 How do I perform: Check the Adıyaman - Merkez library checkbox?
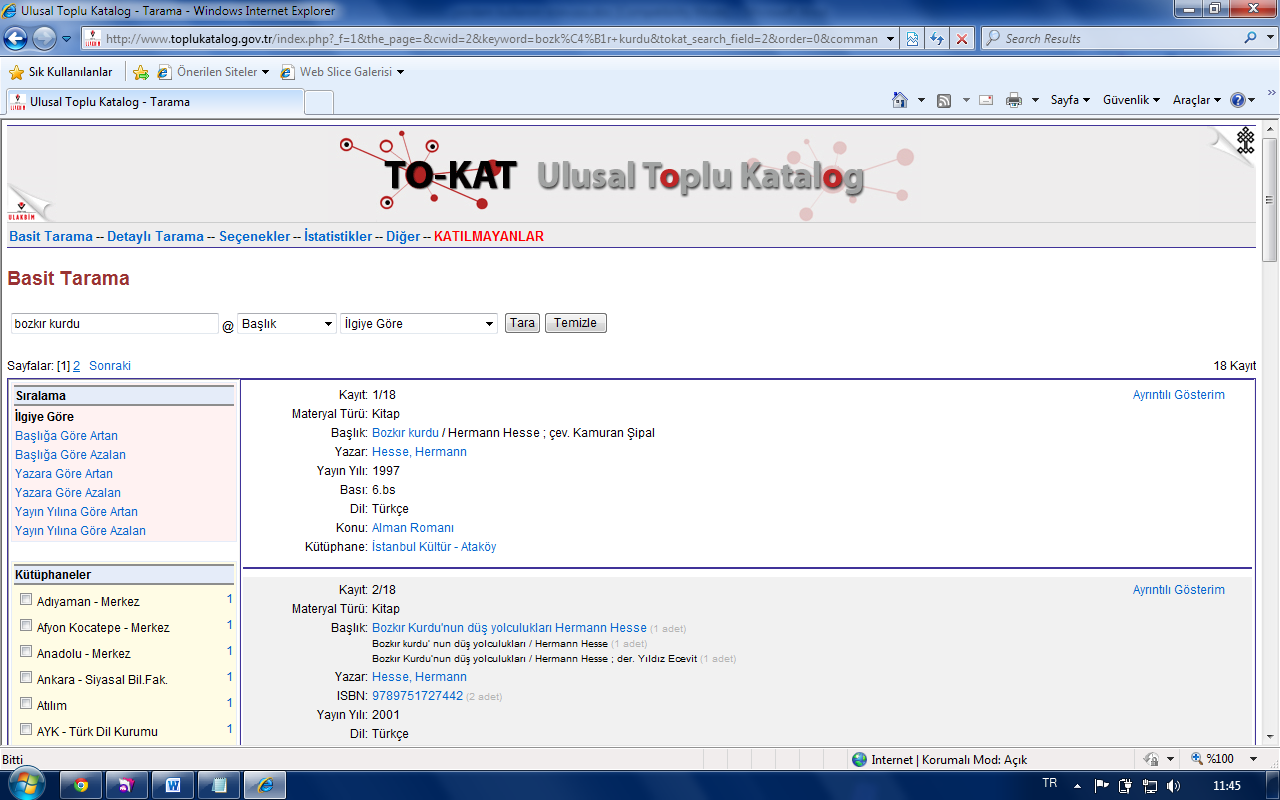click(26, 599)
